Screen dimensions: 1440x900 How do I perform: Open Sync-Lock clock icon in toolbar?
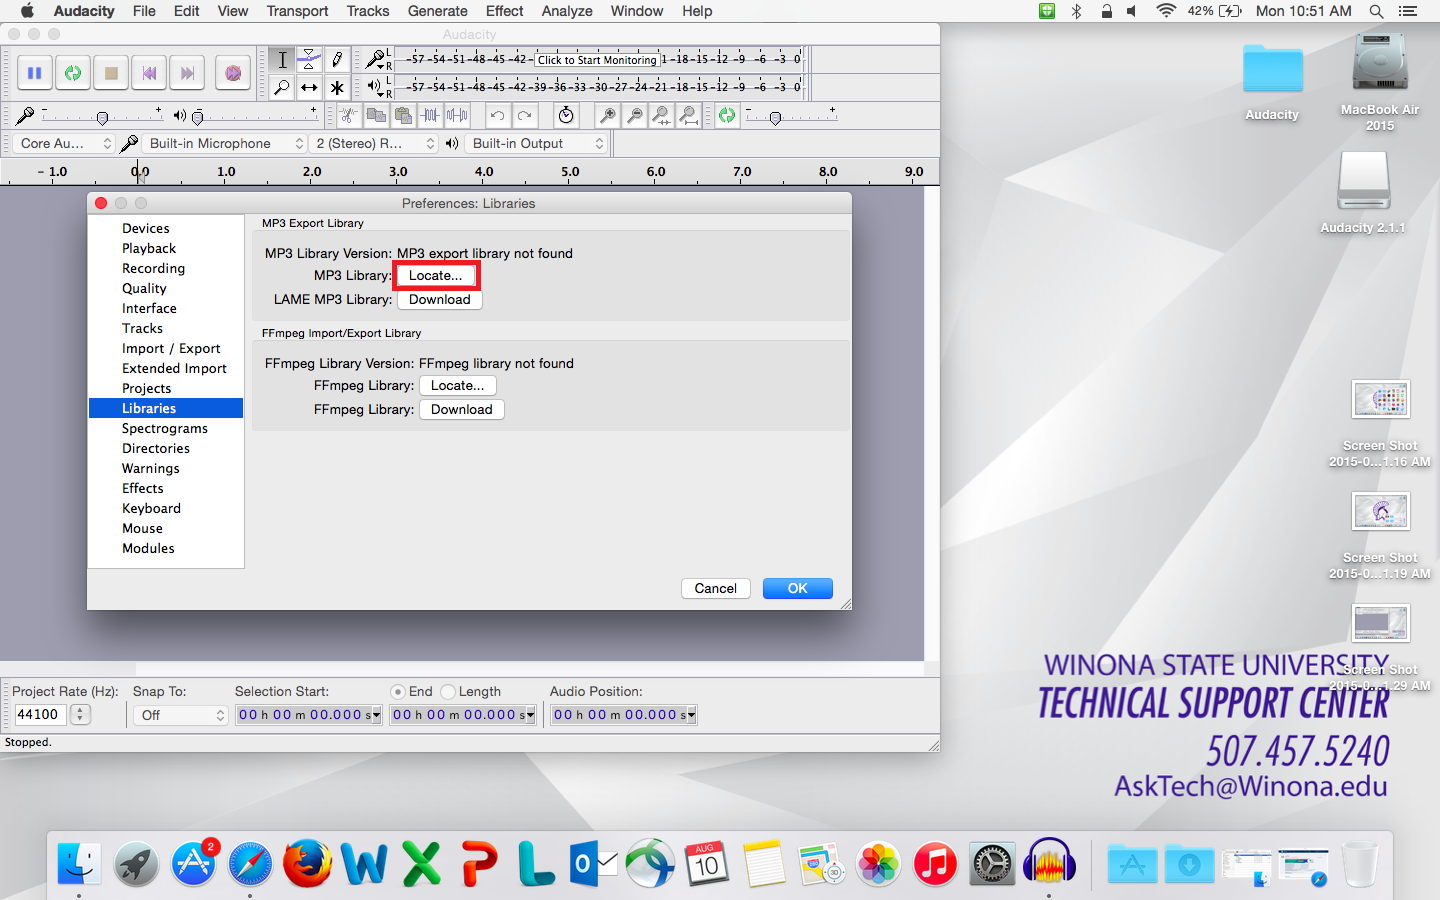pos(566,115)
